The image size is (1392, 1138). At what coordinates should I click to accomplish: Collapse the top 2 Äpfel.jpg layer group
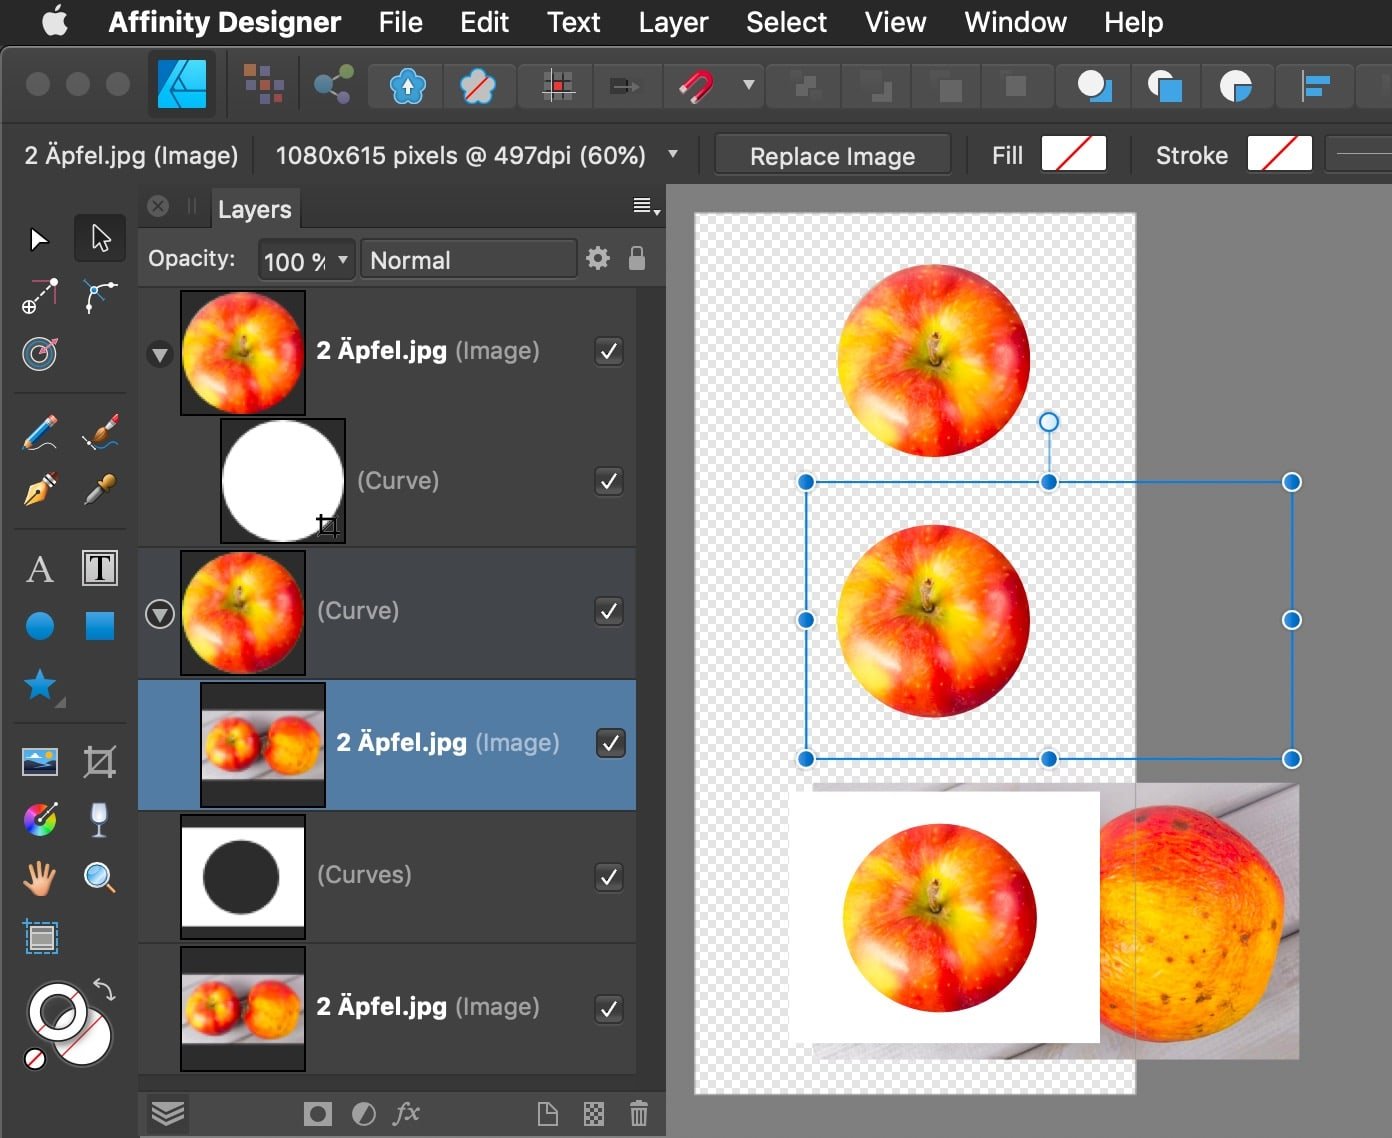(x=160, y=354)
